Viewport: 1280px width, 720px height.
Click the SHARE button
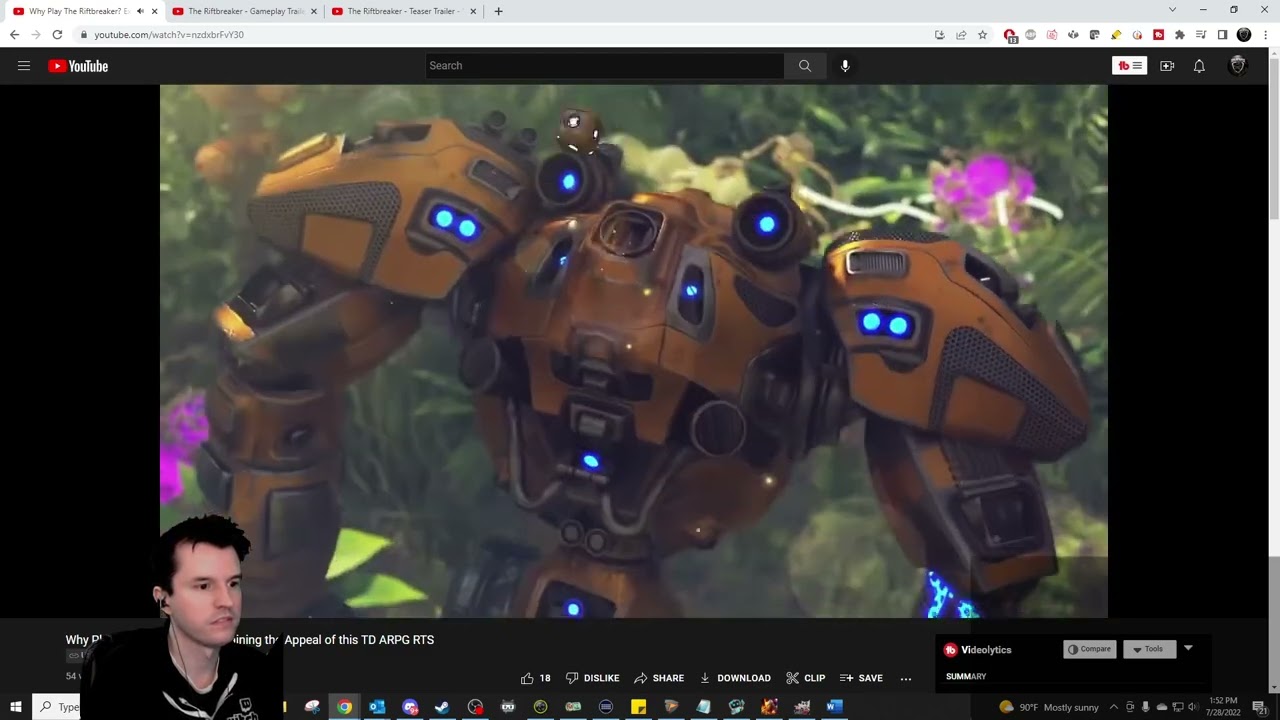point(659,678)
